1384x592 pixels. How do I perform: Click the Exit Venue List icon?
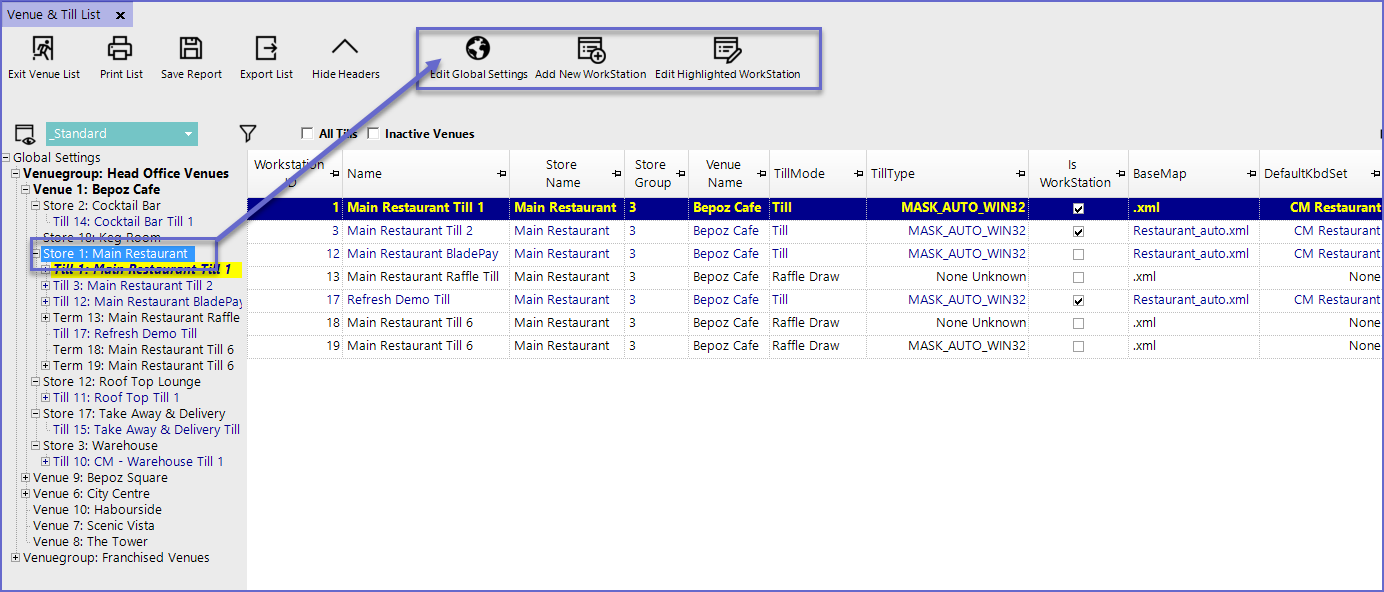pyautogui.click(x=43, y=48)
